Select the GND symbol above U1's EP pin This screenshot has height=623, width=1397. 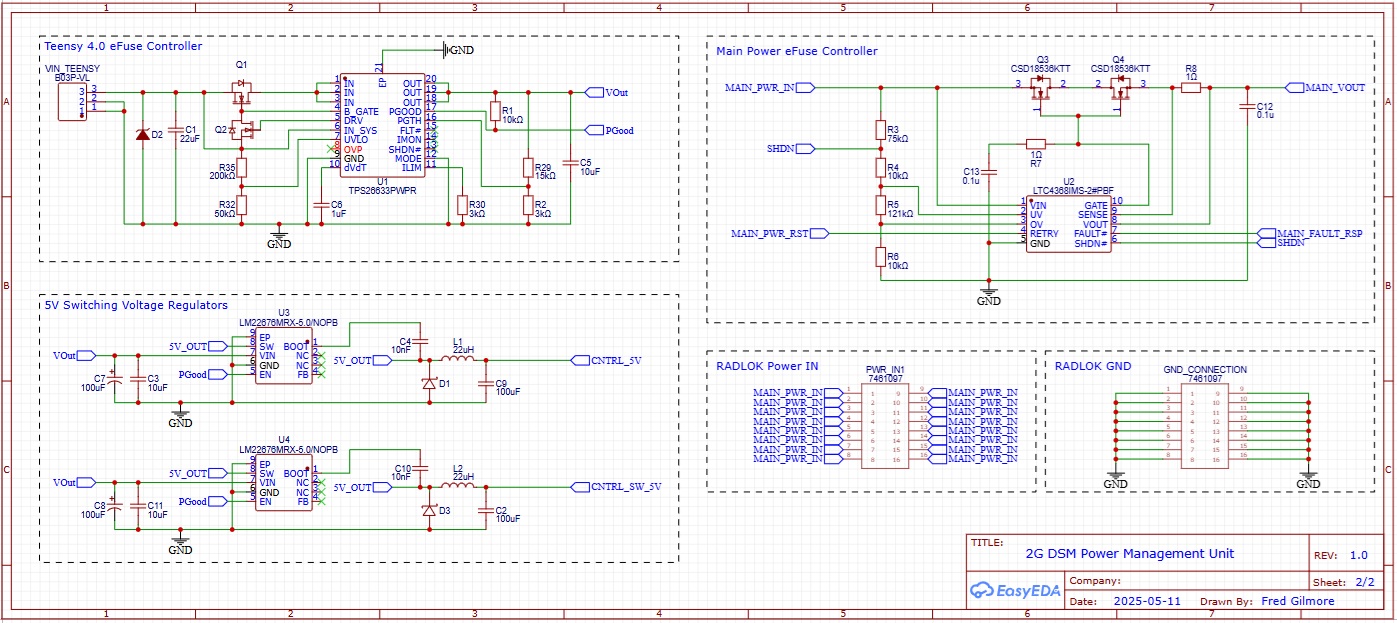point(458,49)
